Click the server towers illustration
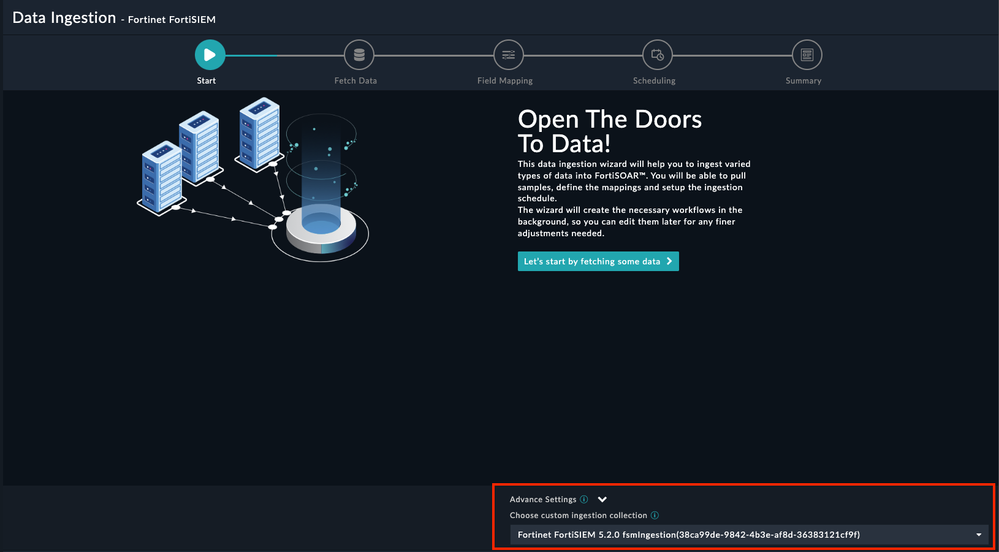 coord(253,182)
